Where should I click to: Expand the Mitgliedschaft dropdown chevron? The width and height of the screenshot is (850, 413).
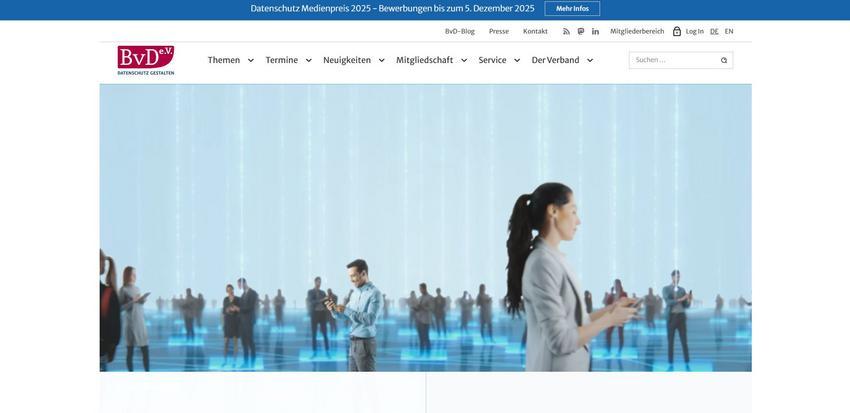[x=464, y=60]
